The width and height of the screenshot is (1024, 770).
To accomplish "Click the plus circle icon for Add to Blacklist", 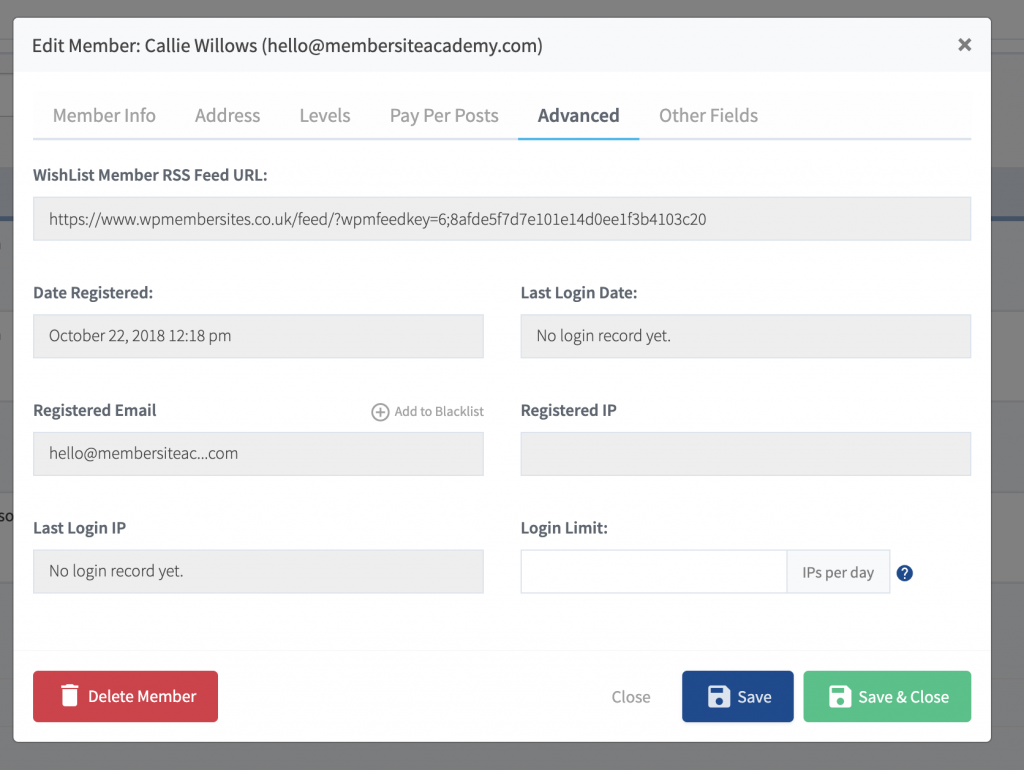I will [380, 412].
